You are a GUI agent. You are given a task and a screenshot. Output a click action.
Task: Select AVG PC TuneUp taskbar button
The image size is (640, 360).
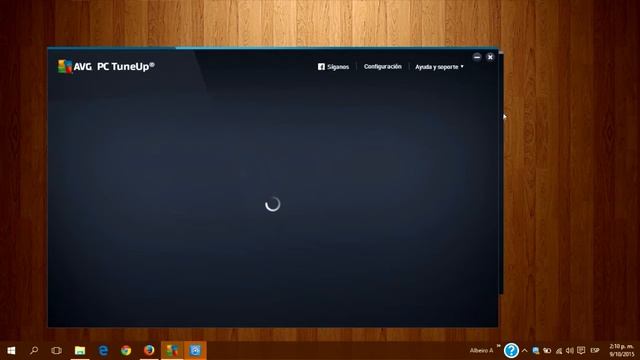pyautogui.click(x=172, y=351)
